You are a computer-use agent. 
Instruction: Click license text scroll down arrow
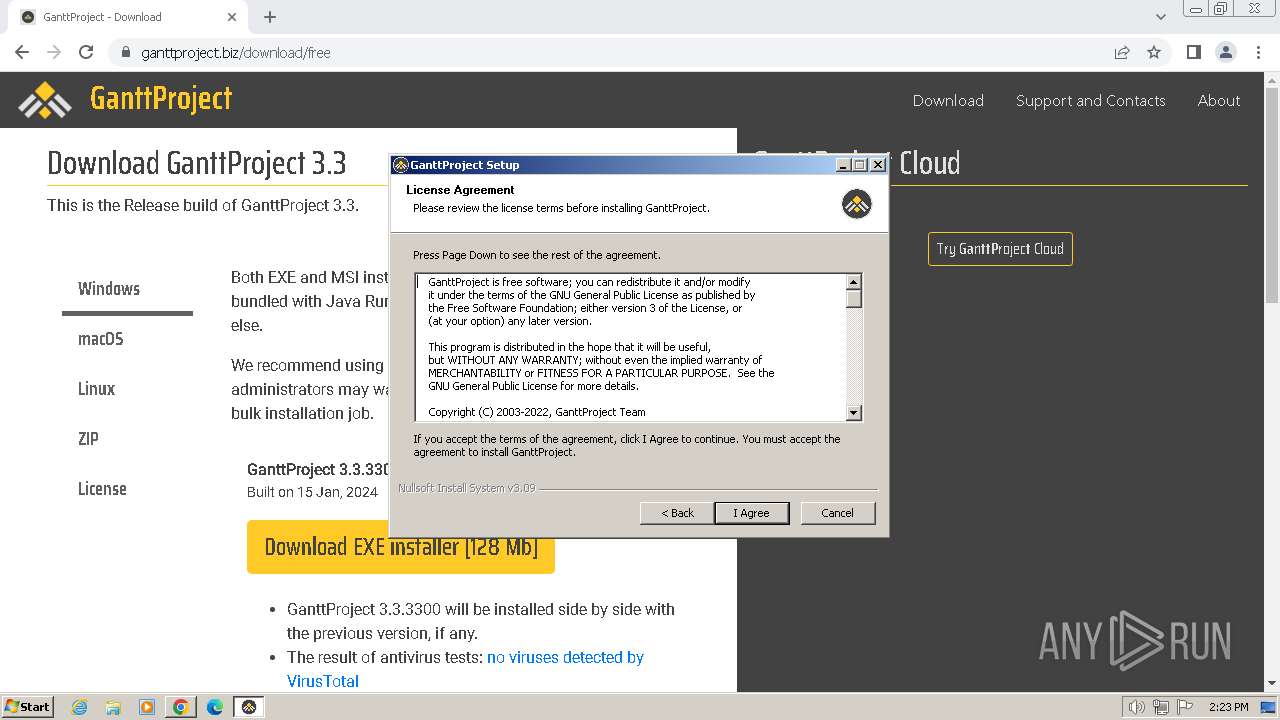tap(853, 412)
